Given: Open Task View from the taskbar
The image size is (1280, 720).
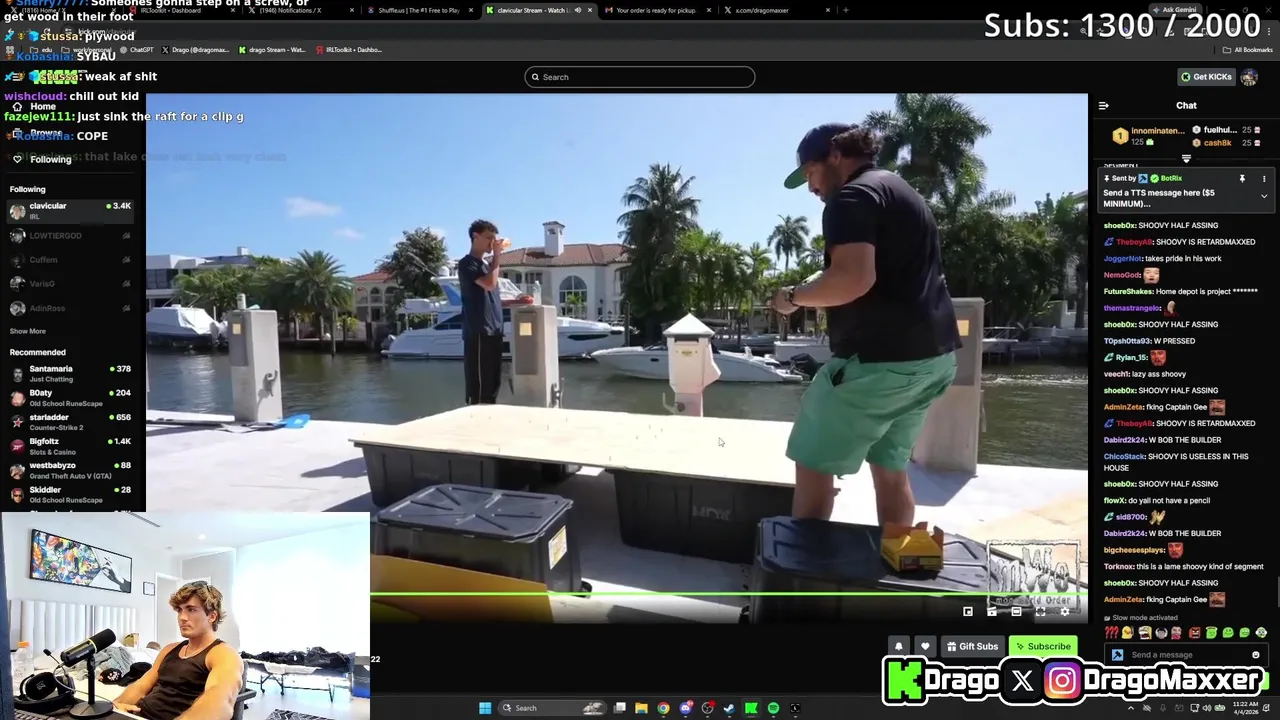Looking at the screenshot, I should coord(620,708).
